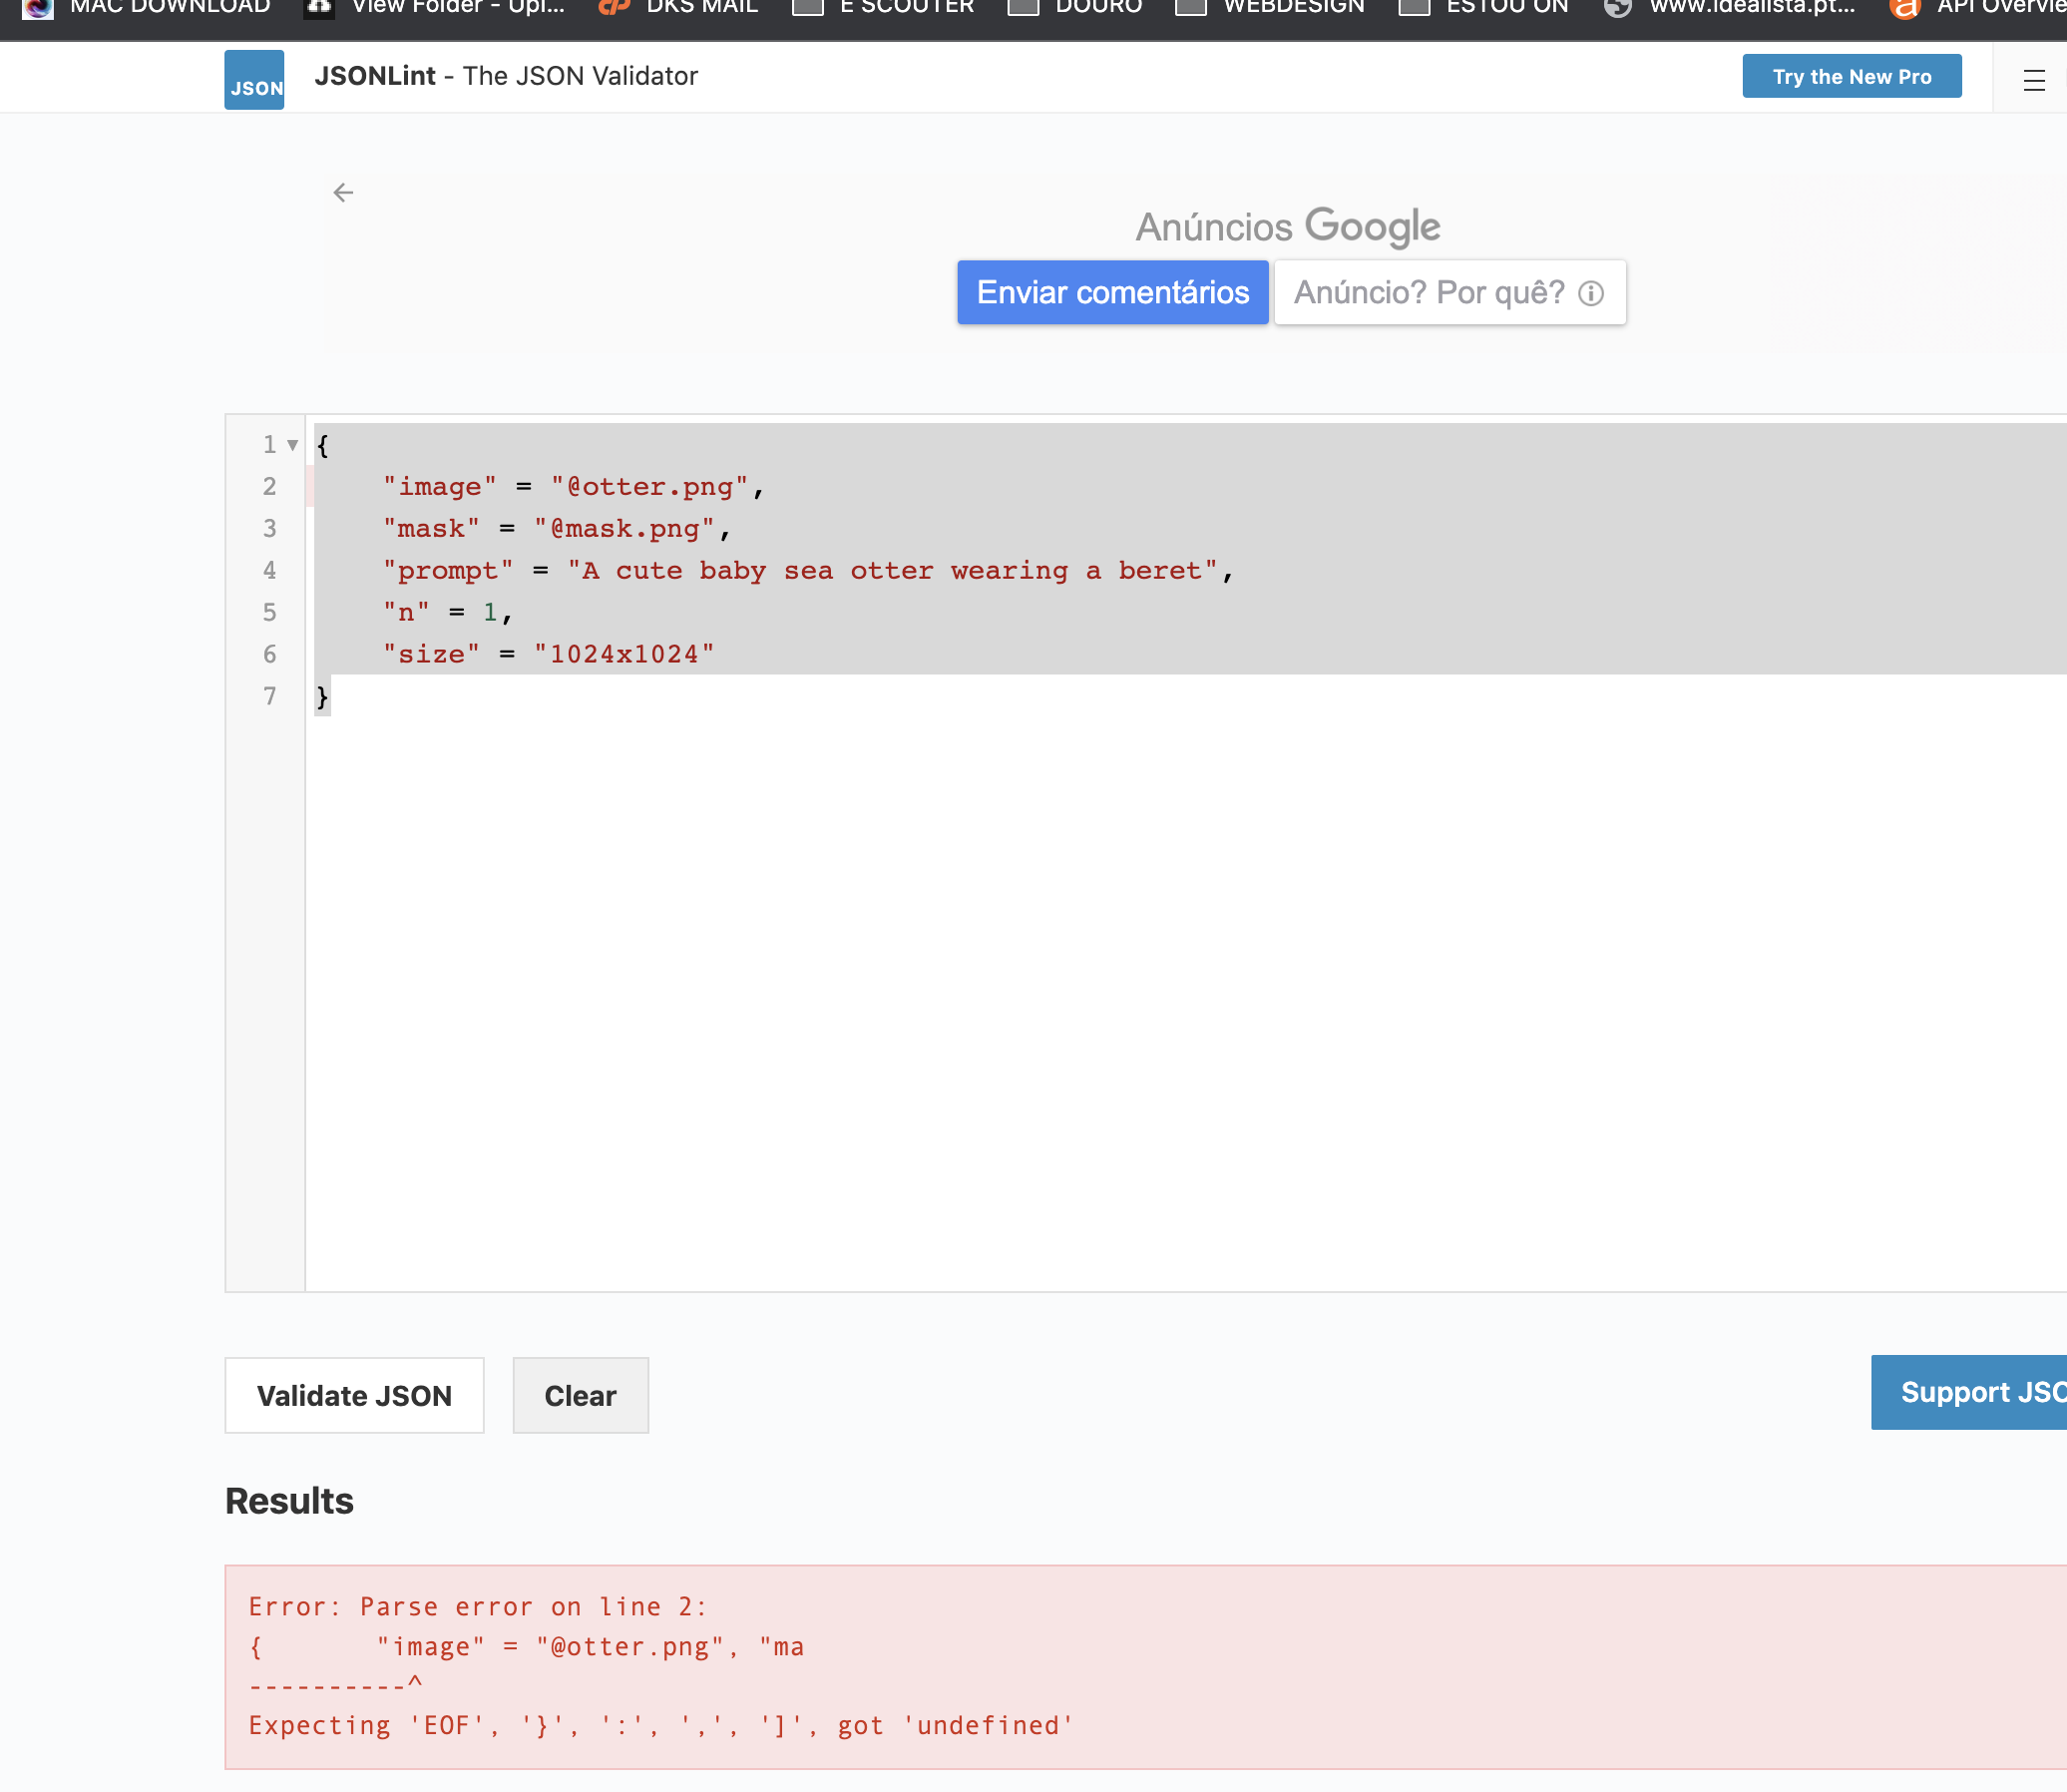Click the back arrow above the ad
The height and width of the screenshot is (1792, 2067).
click(x=346, y=192)
